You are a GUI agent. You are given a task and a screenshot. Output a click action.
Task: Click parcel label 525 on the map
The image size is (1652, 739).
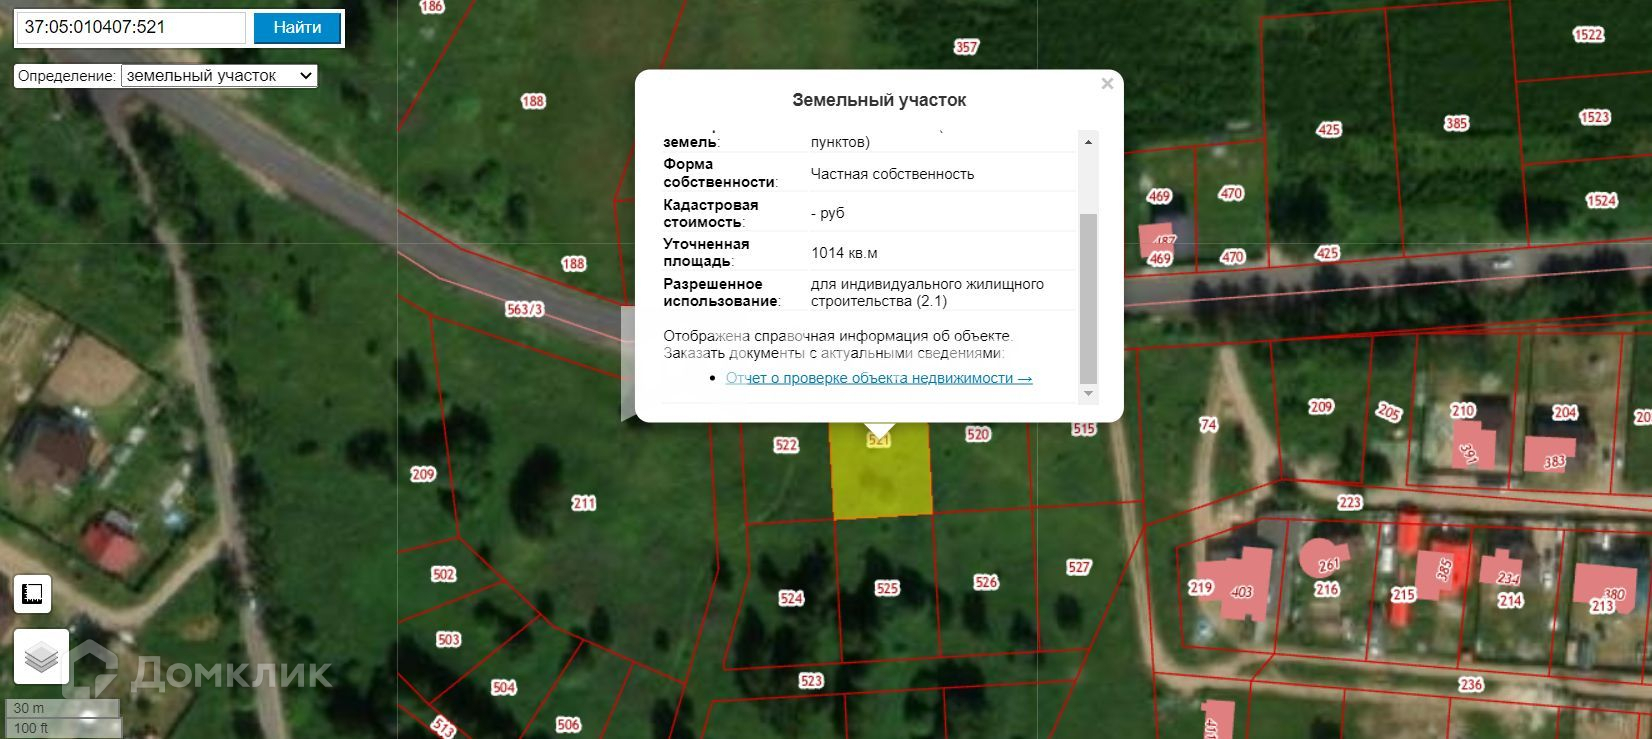887,589
